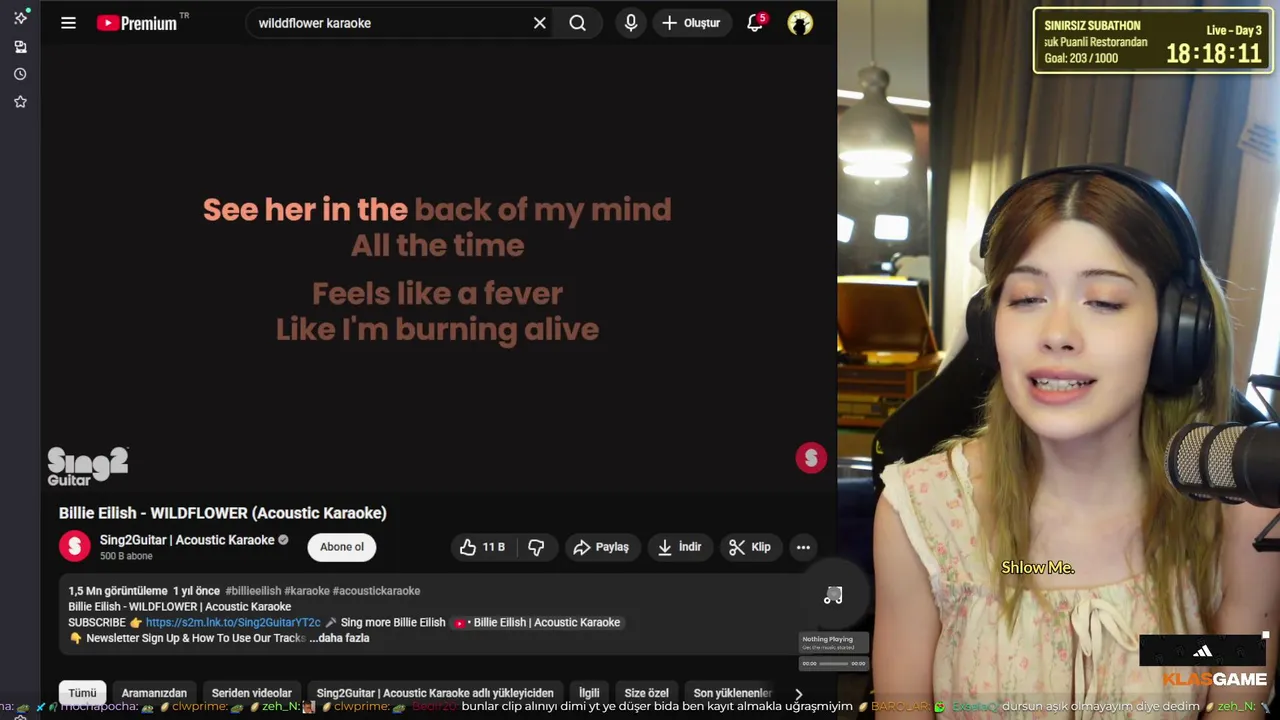Click the 1,5 Mn görüntüleme view count
This screenshot has height=720, width=1280.
pyautogui.click(x=118, y=591)
